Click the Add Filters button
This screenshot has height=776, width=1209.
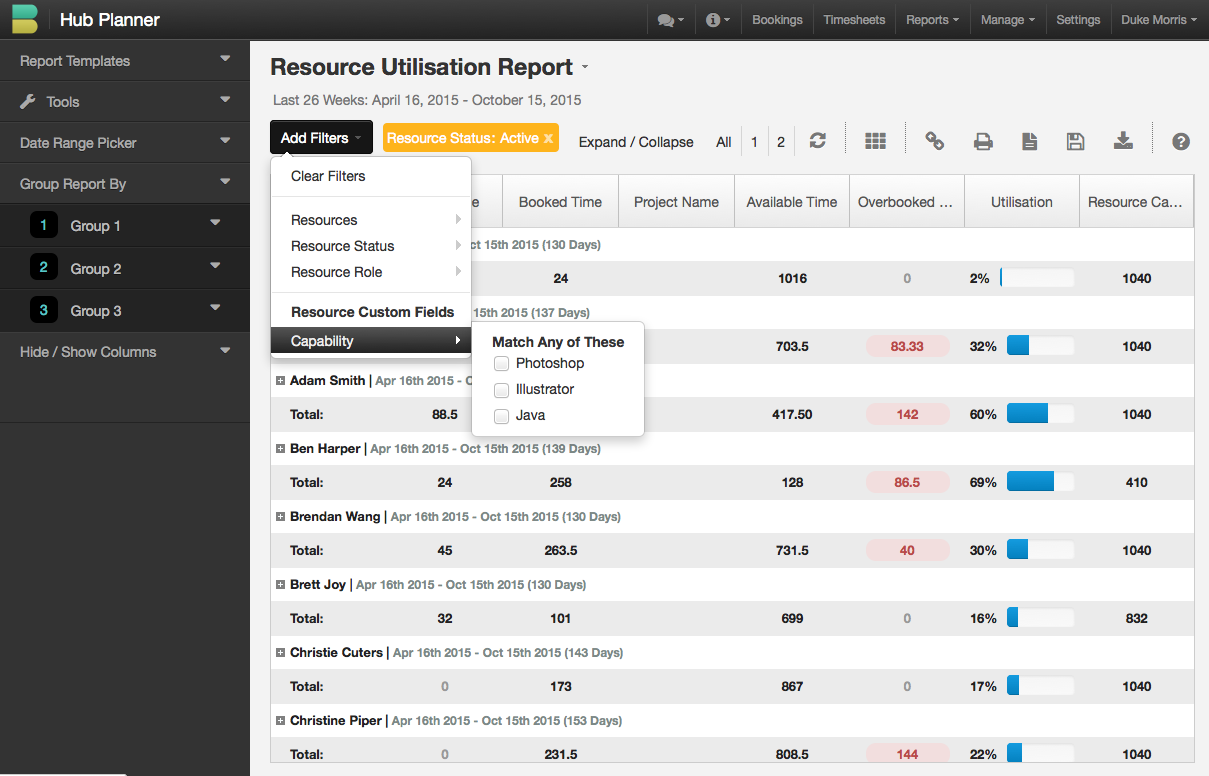click(321, 138)
